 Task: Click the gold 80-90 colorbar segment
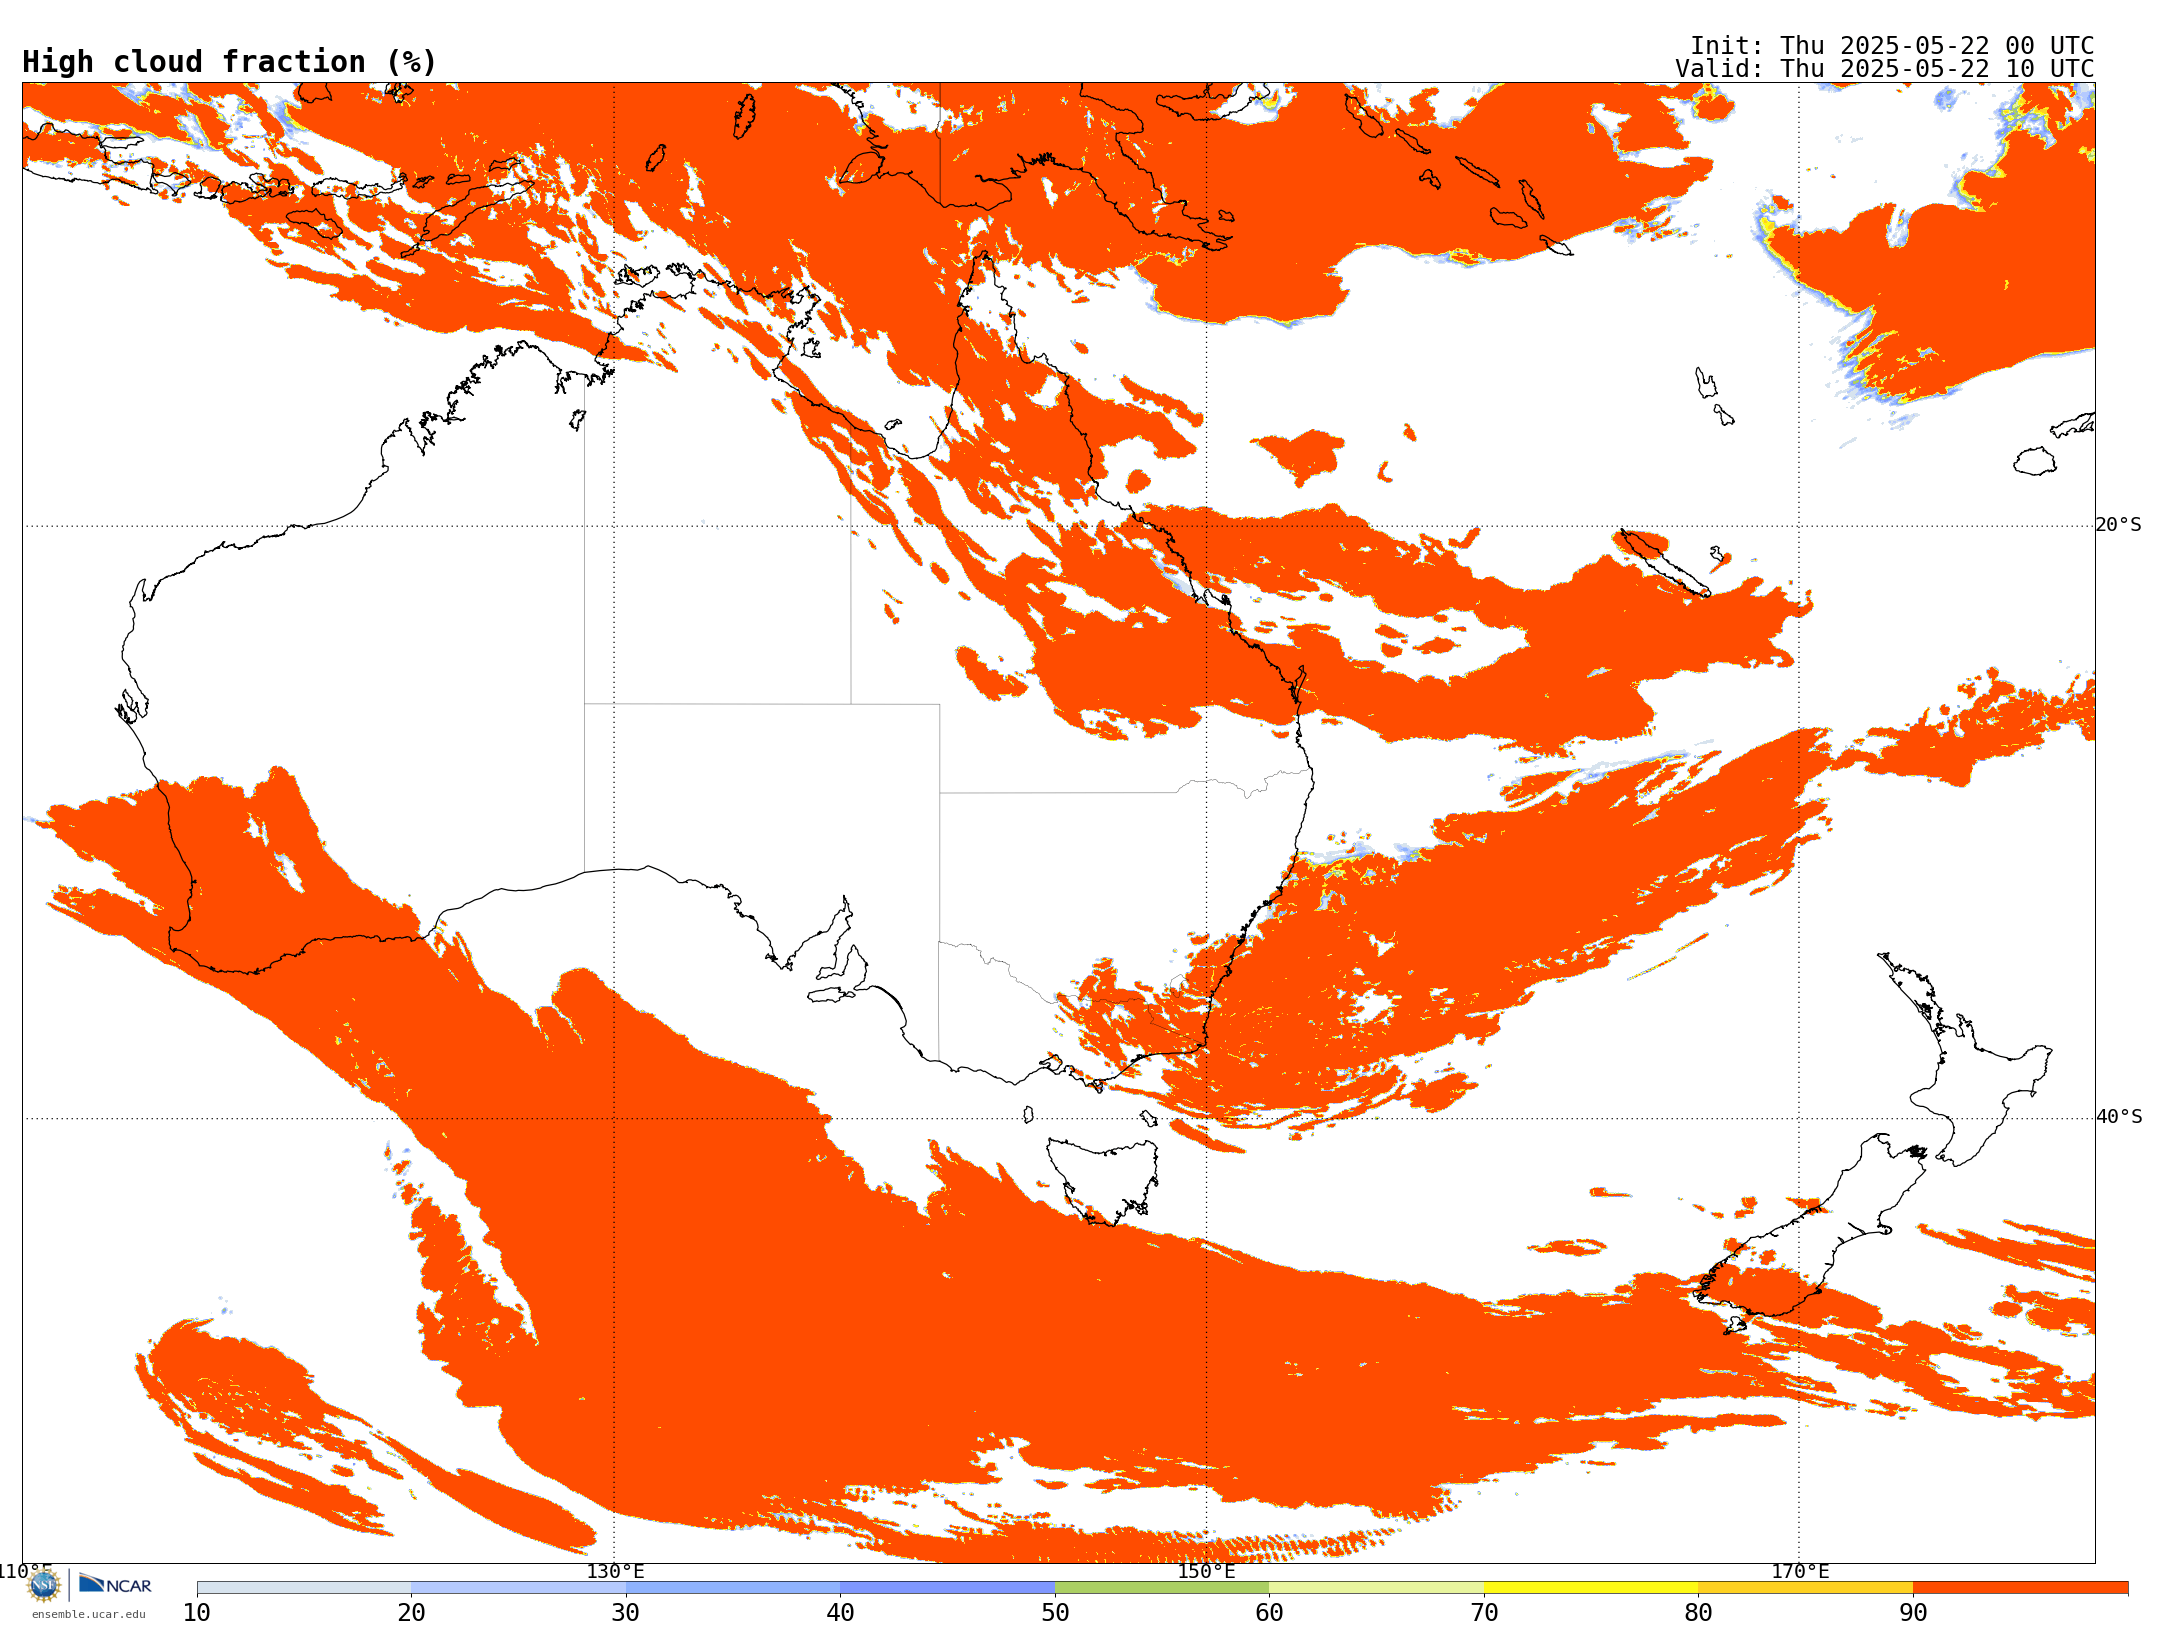pos(1805,1588)
